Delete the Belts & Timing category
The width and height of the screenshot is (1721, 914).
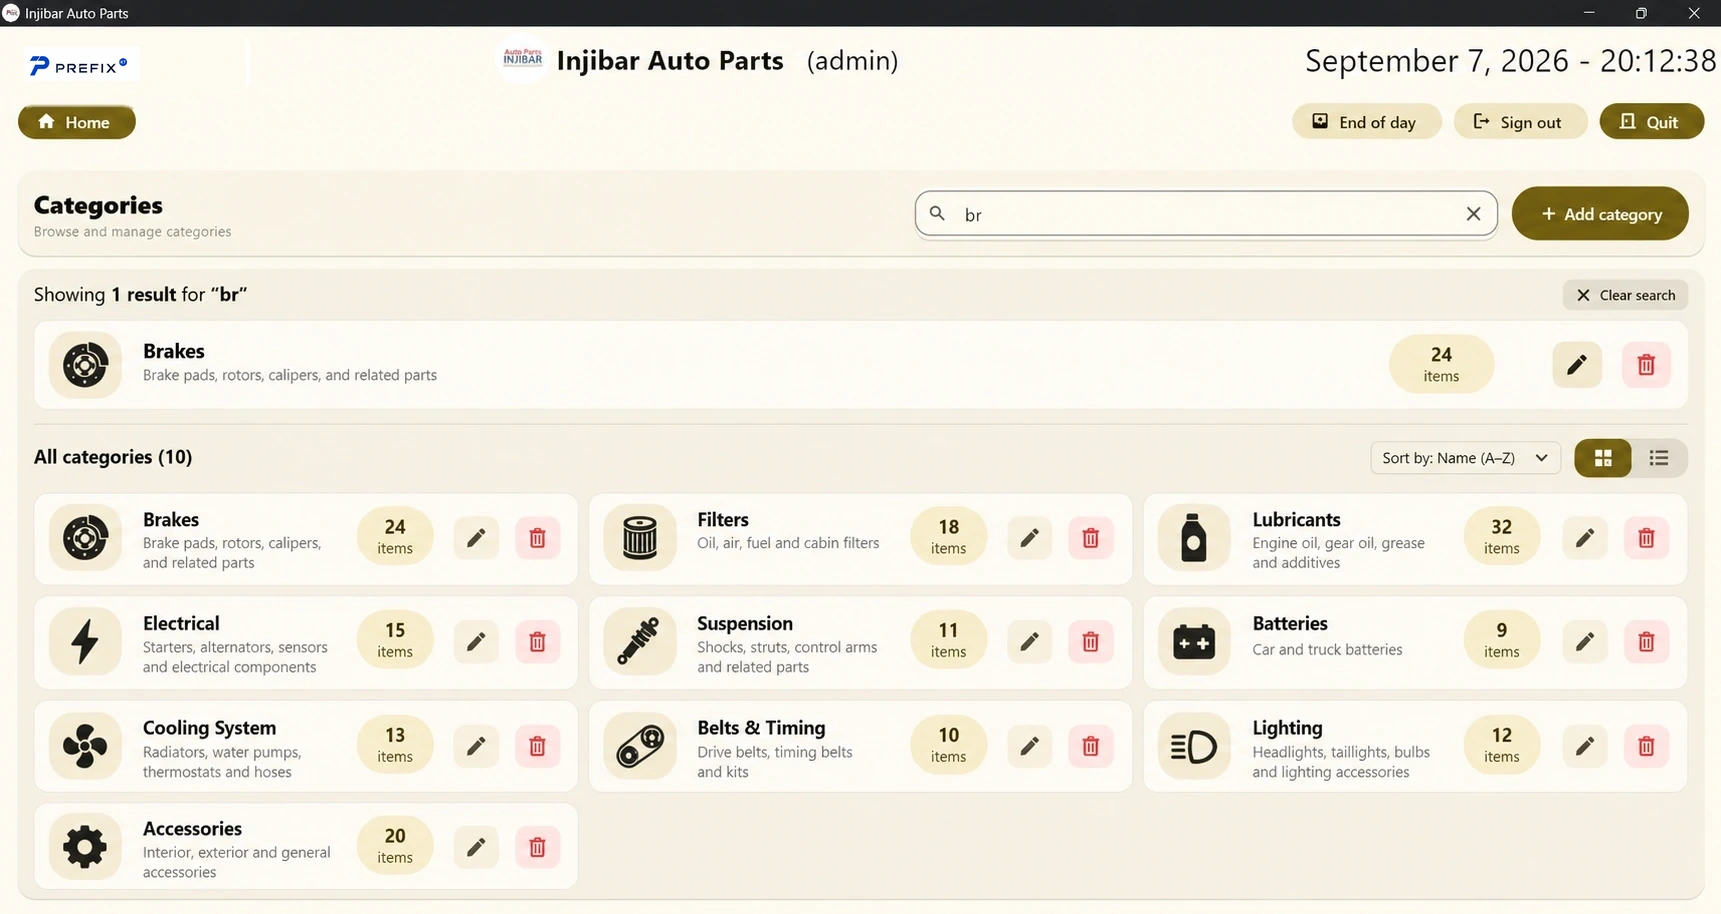[x=1091, y=746]
